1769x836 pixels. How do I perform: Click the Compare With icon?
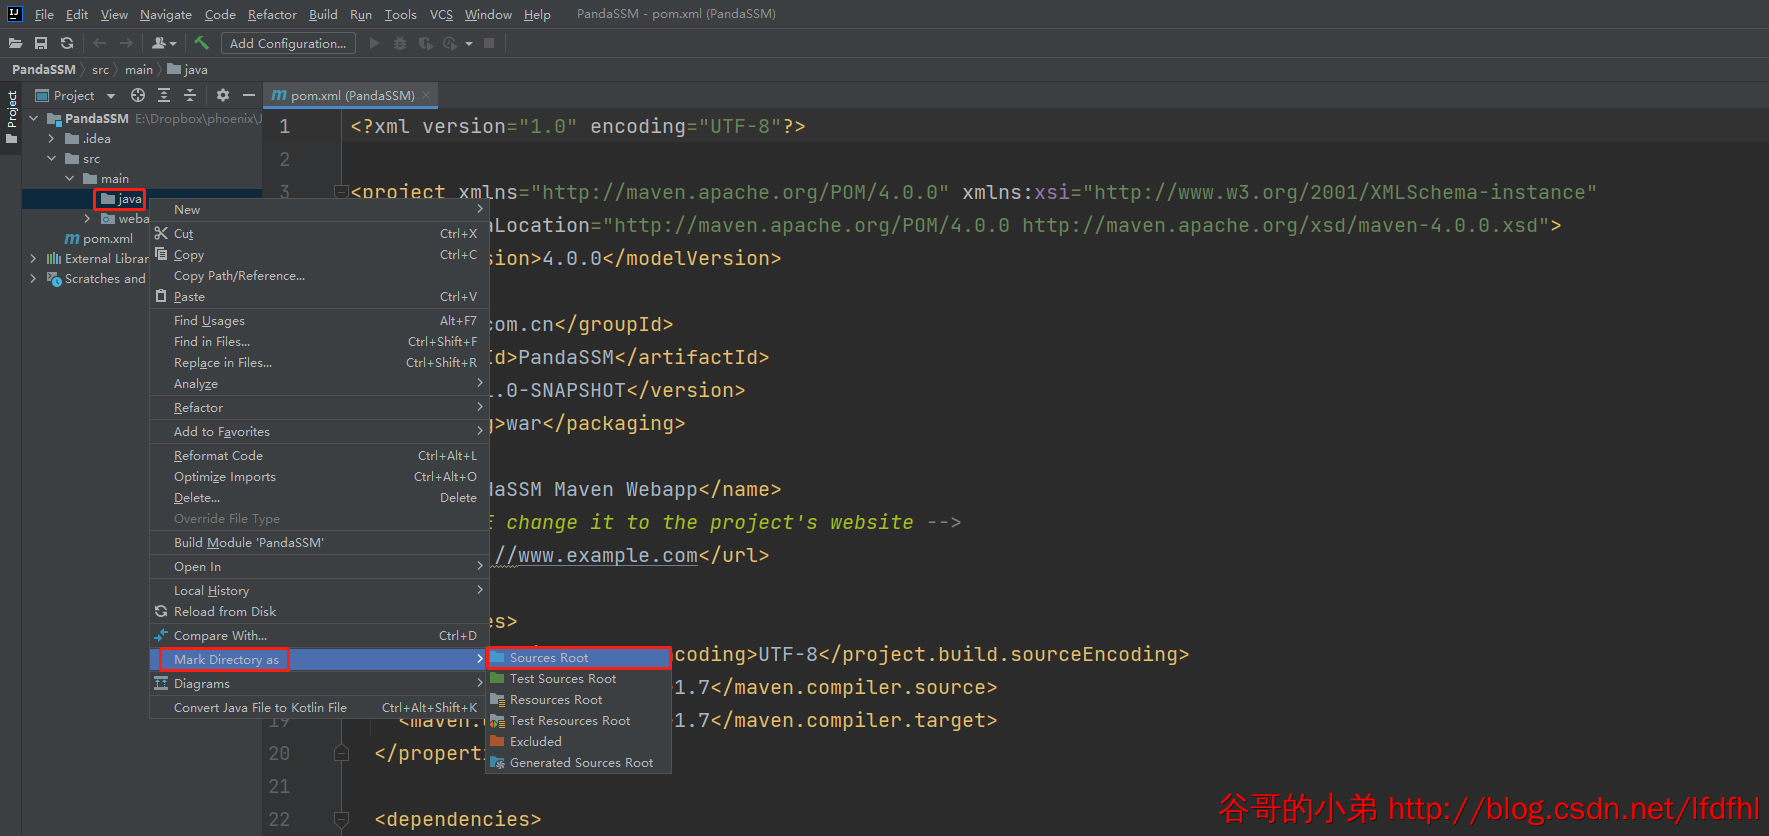161,635
